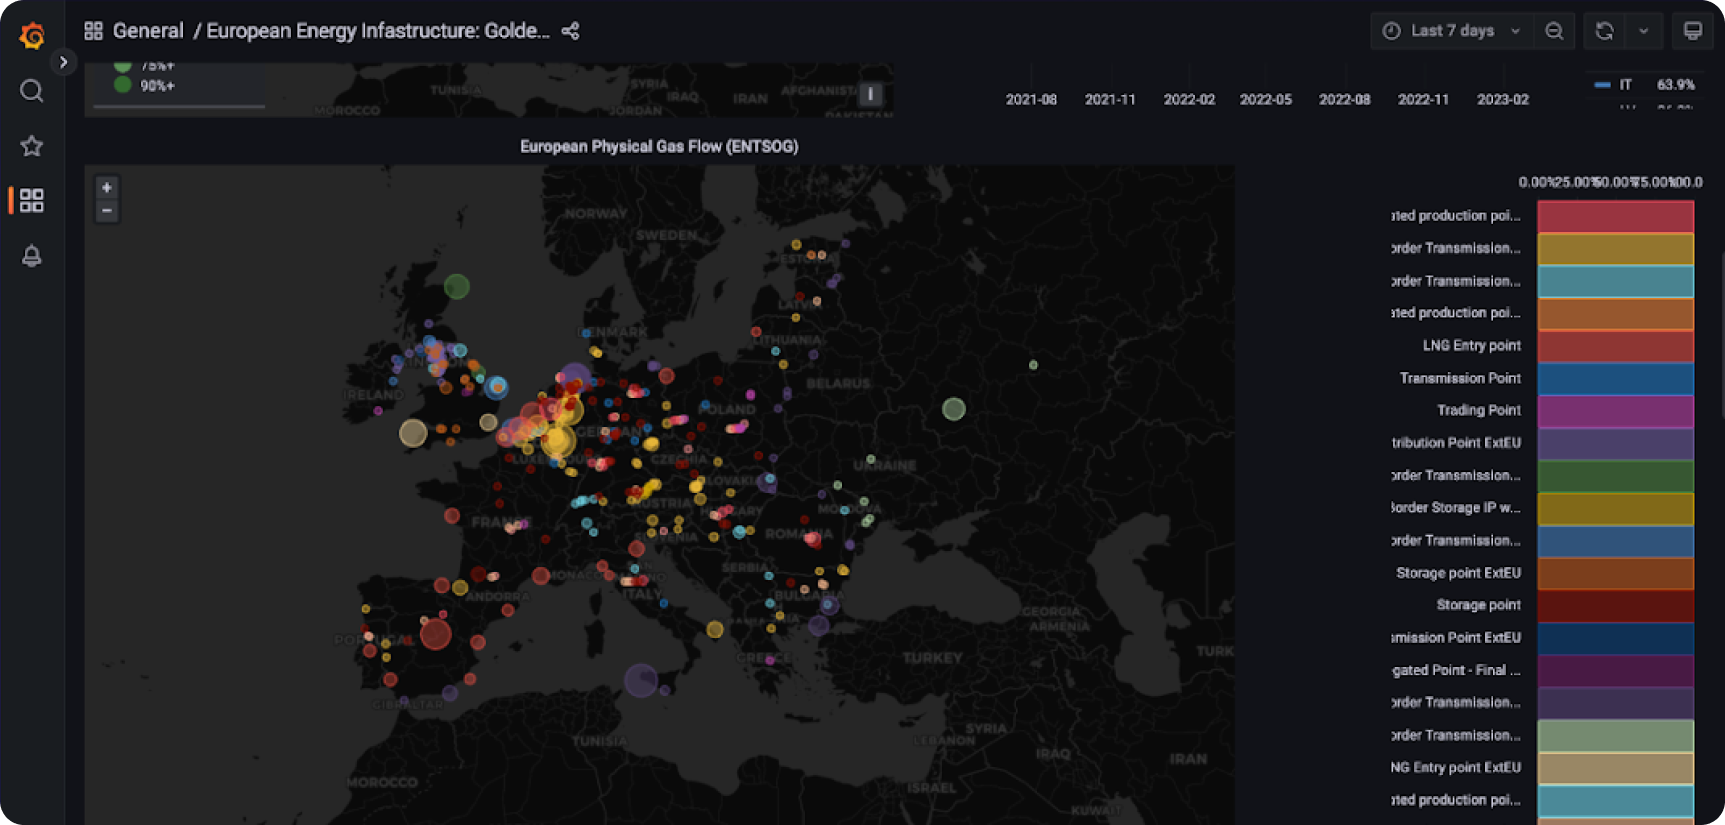This screenshot has height=825, width=1725.
Task: Click the 'smission Point ExtEU' row label
Action: point(1456,638)
